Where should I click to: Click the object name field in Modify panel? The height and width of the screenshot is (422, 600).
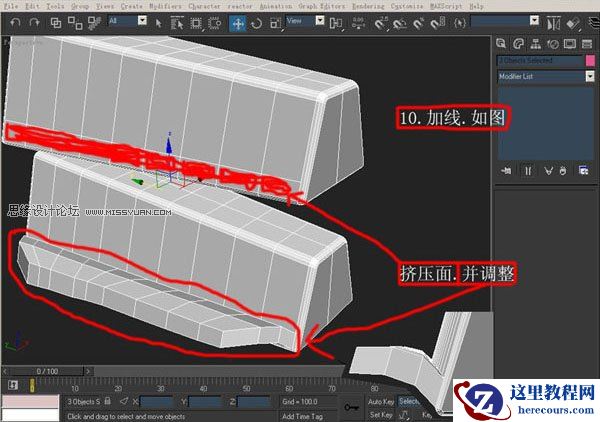540,61
